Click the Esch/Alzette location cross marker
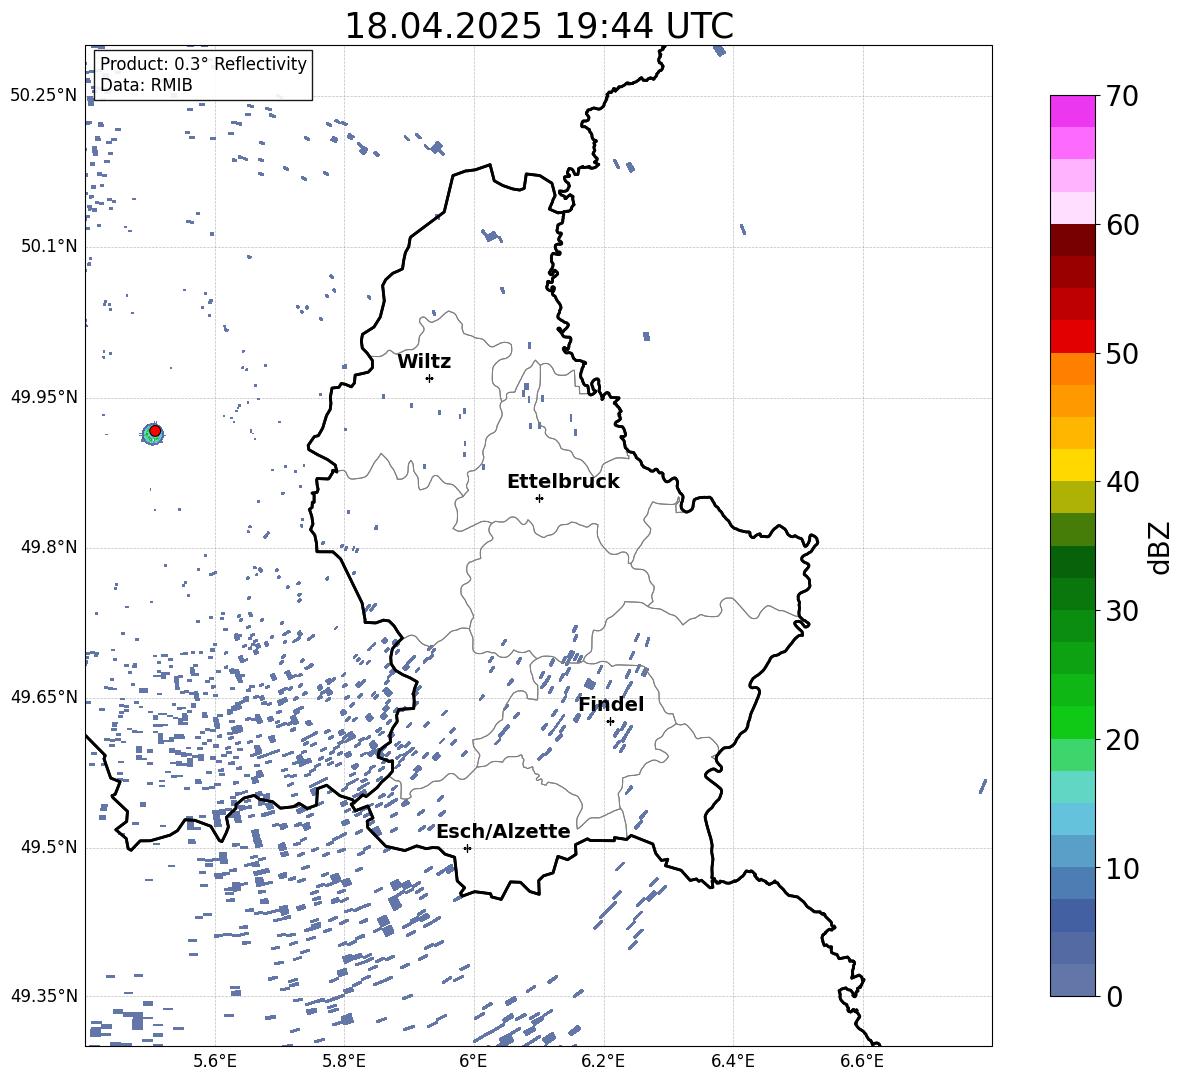Screen dimensions: 1184x1081 467,848
